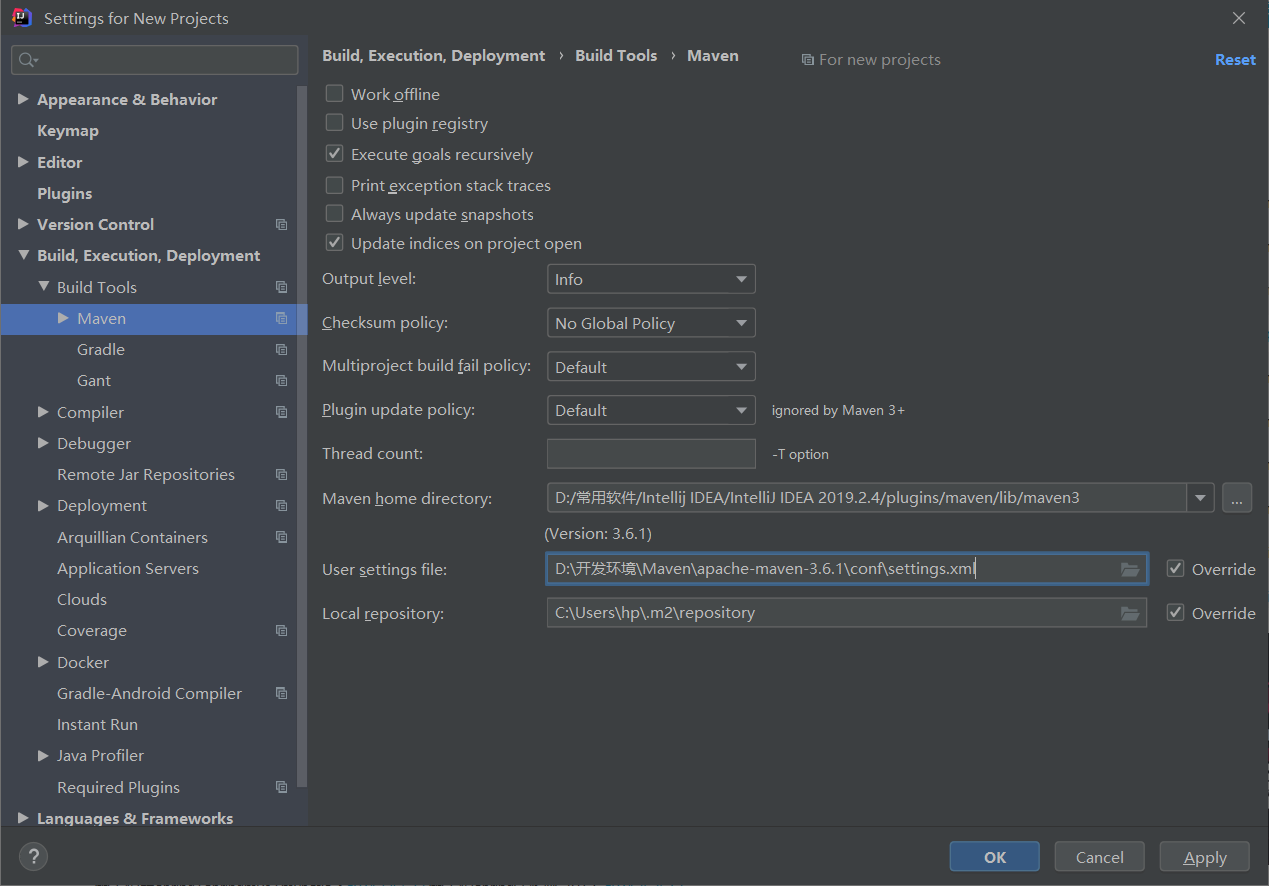Viewport: 1269px width, 886px height.
Task: Click into the settings search field
Action: [155, 60]
